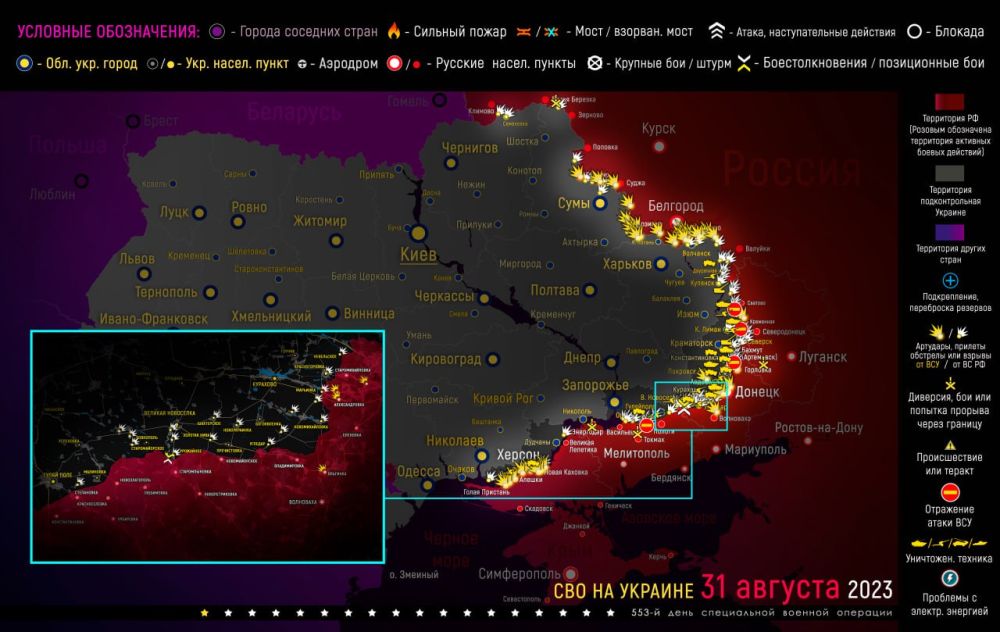Select the Донецк city on the map
Viewport: 1000px width, 632px height.
[x=756, y=392]
